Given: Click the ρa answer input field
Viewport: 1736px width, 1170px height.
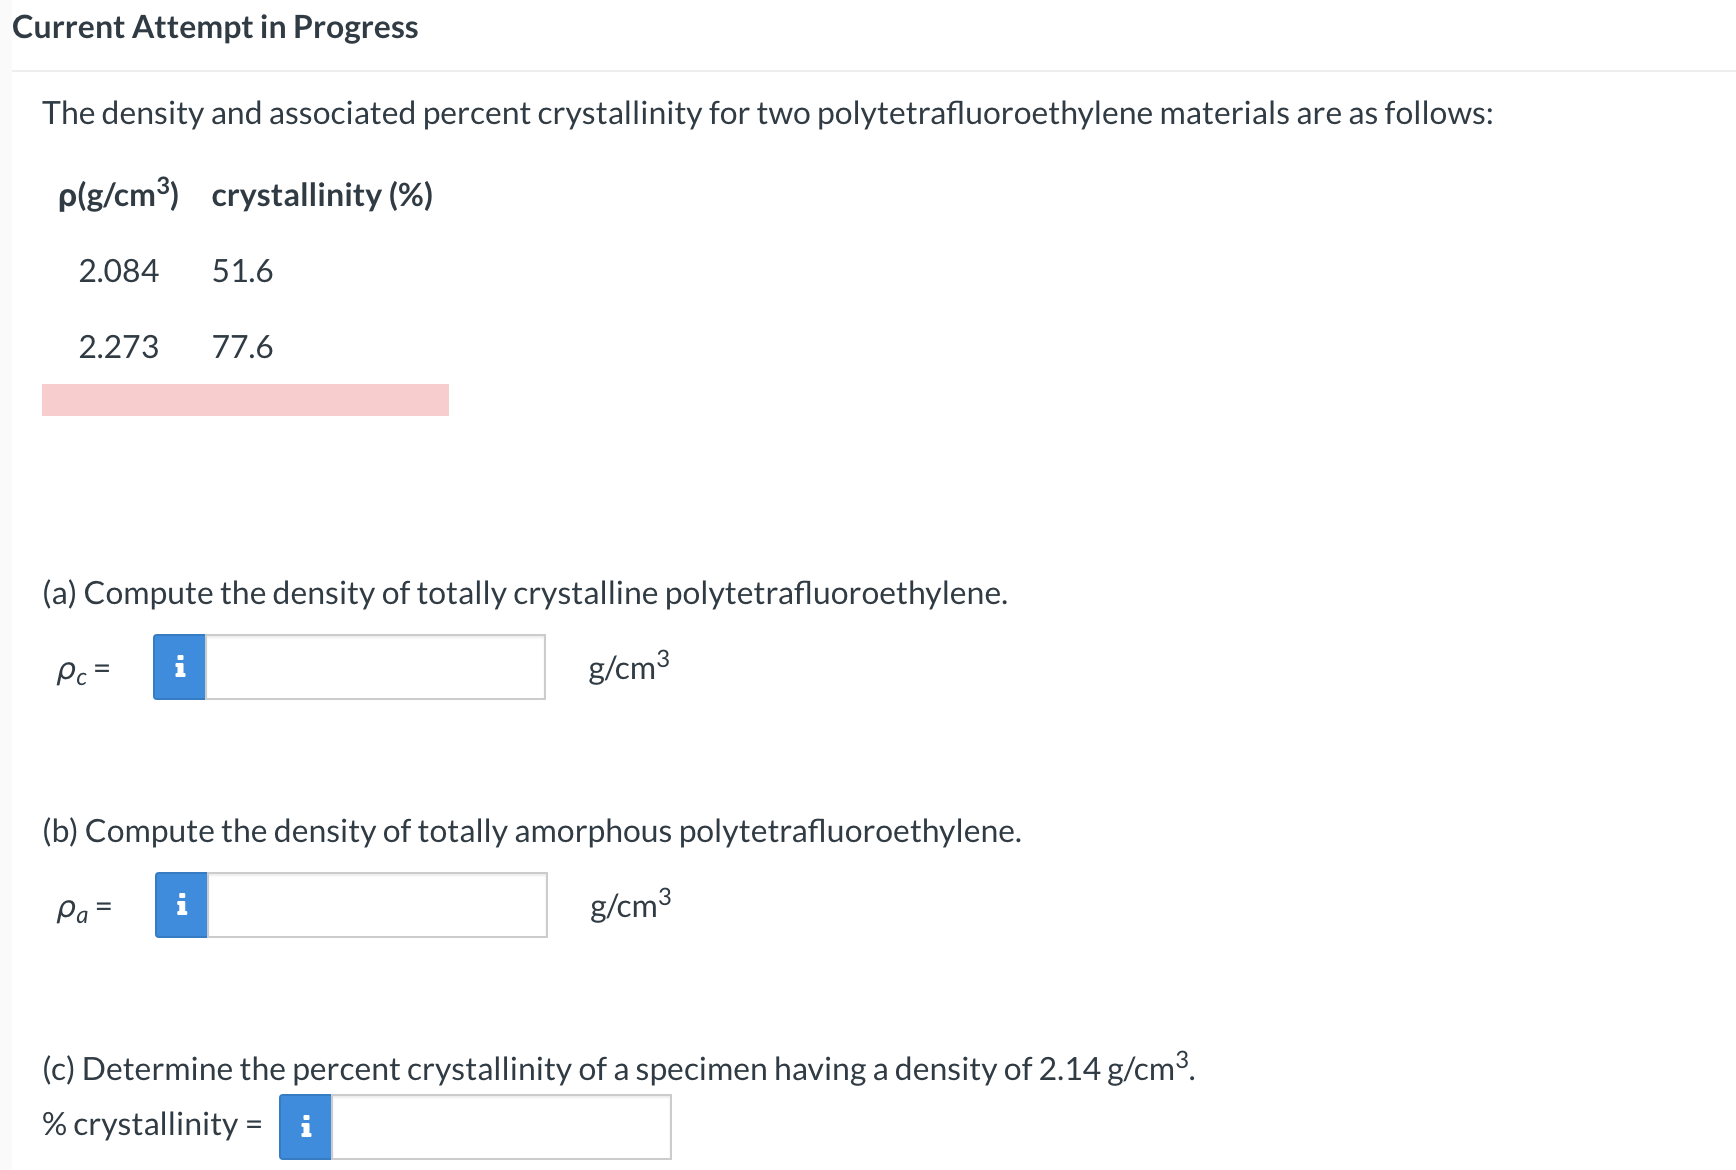Looking at the screenshot, I should [377, 905].
